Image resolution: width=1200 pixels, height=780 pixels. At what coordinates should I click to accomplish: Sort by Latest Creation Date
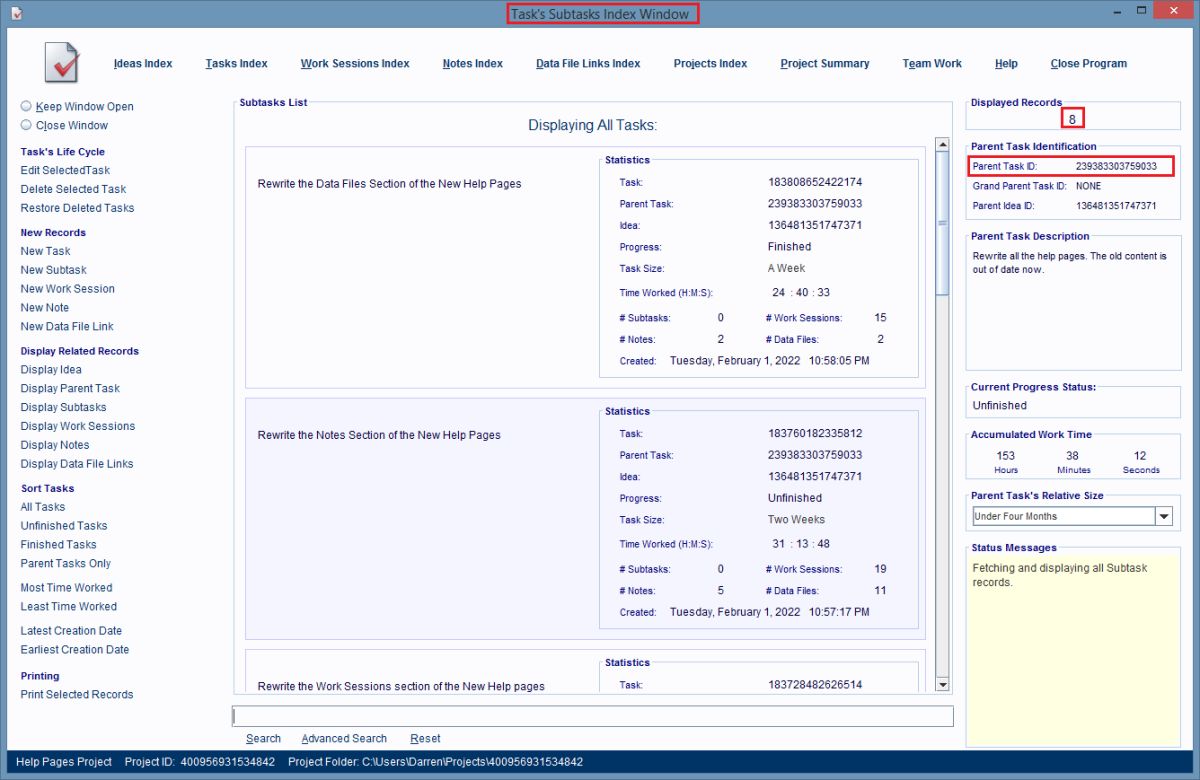click(71, 631)
